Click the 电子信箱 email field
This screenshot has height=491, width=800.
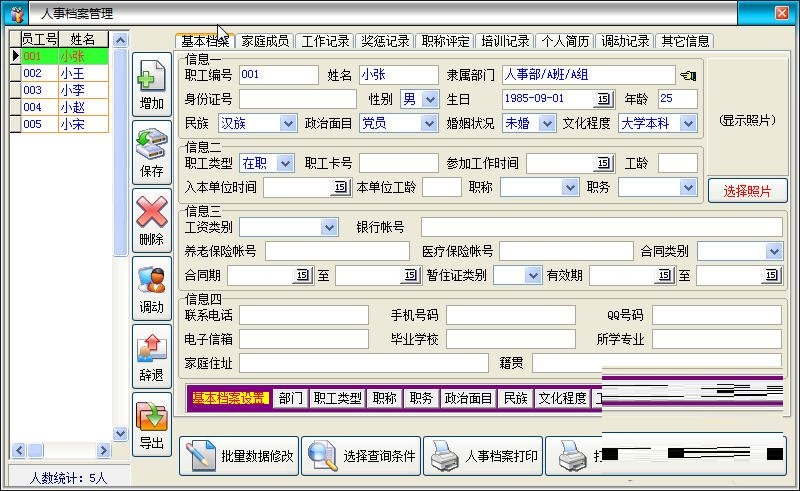click(x=304, y=339)
